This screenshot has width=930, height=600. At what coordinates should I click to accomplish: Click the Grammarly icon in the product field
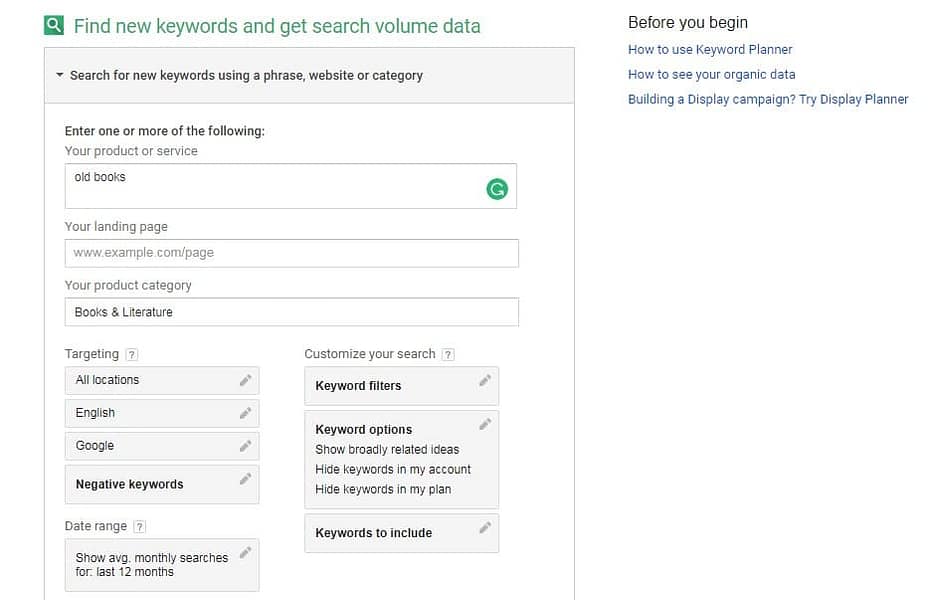click(497, 188)
